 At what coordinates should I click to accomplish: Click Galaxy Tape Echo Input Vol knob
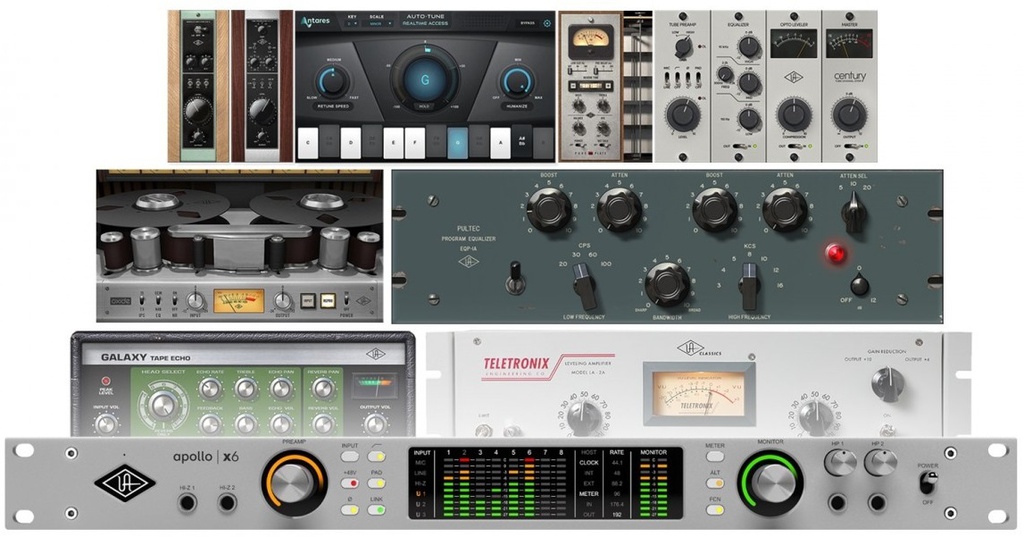click(105, 425)
